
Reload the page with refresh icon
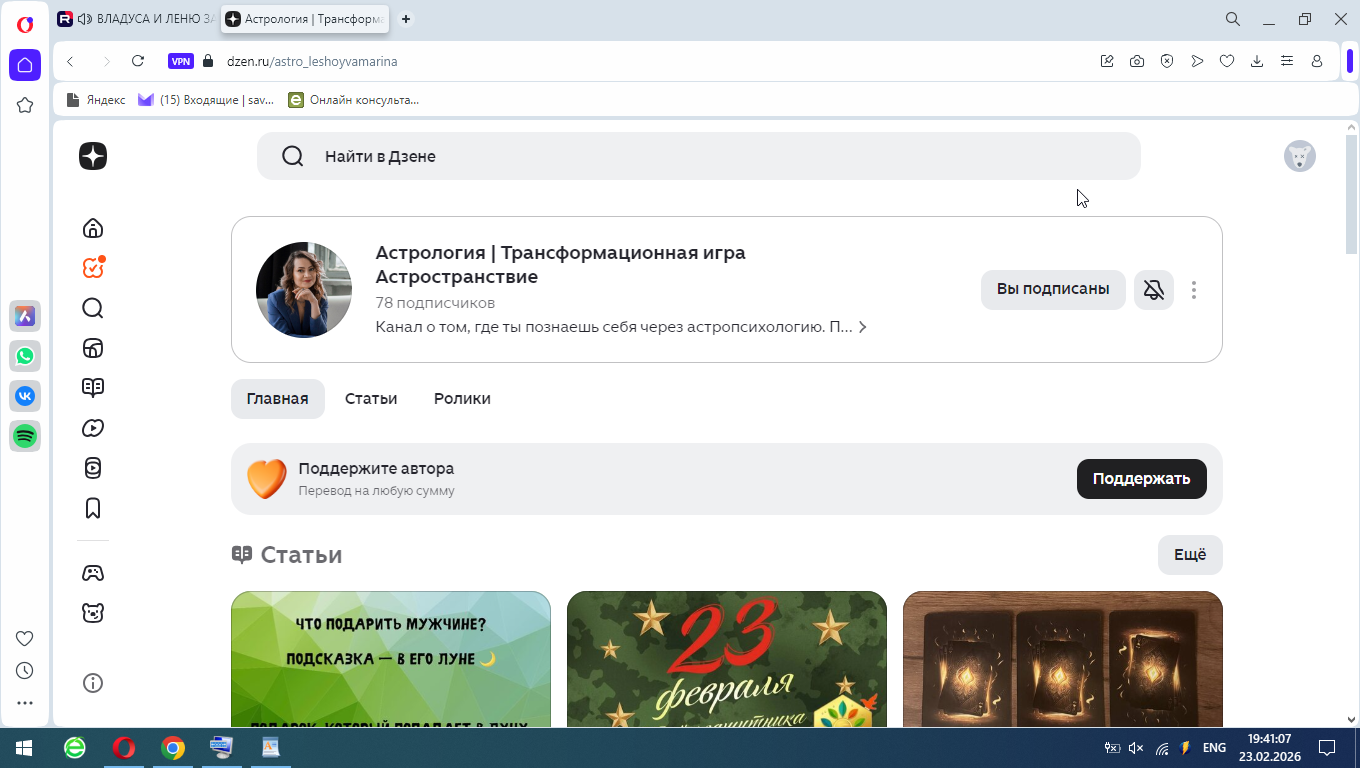(x=138, y=61)
